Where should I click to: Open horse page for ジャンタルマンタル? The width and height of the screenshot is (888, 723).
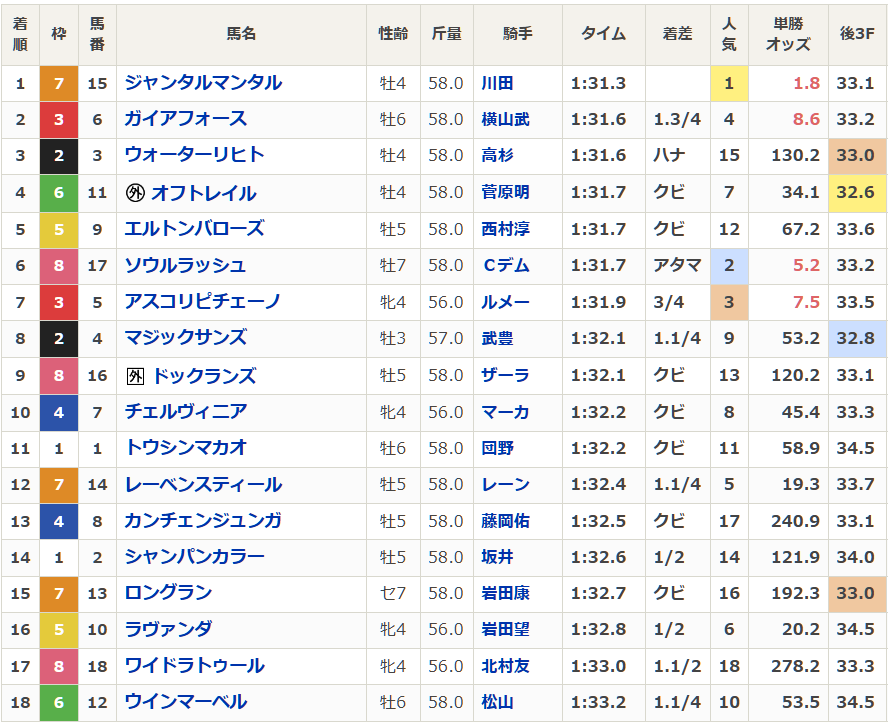tap(203, 83)
